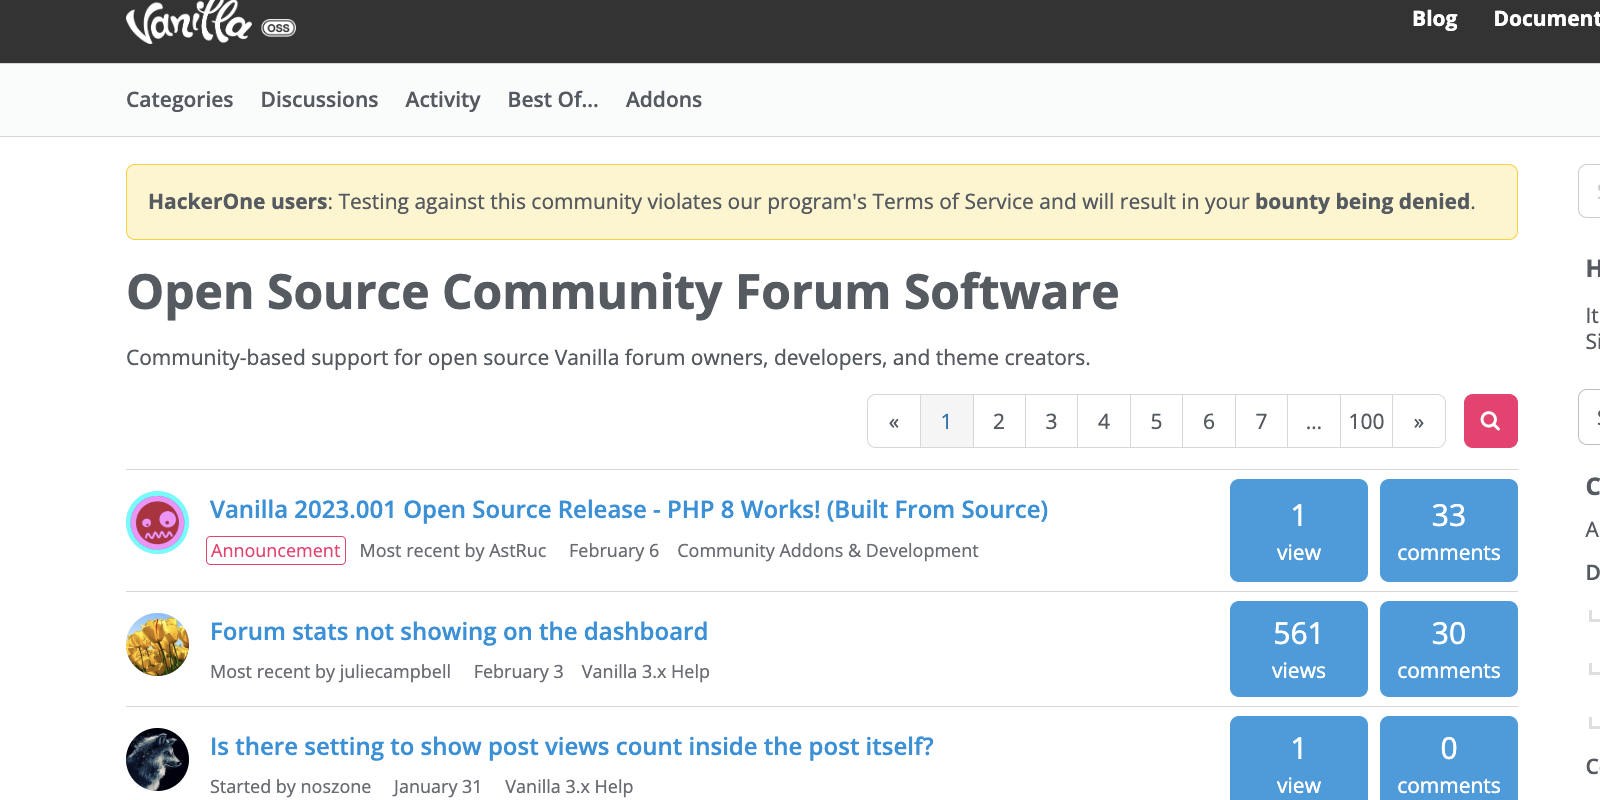
Task: Open the Community Addons & Development category link
Action: pos(827,551)
